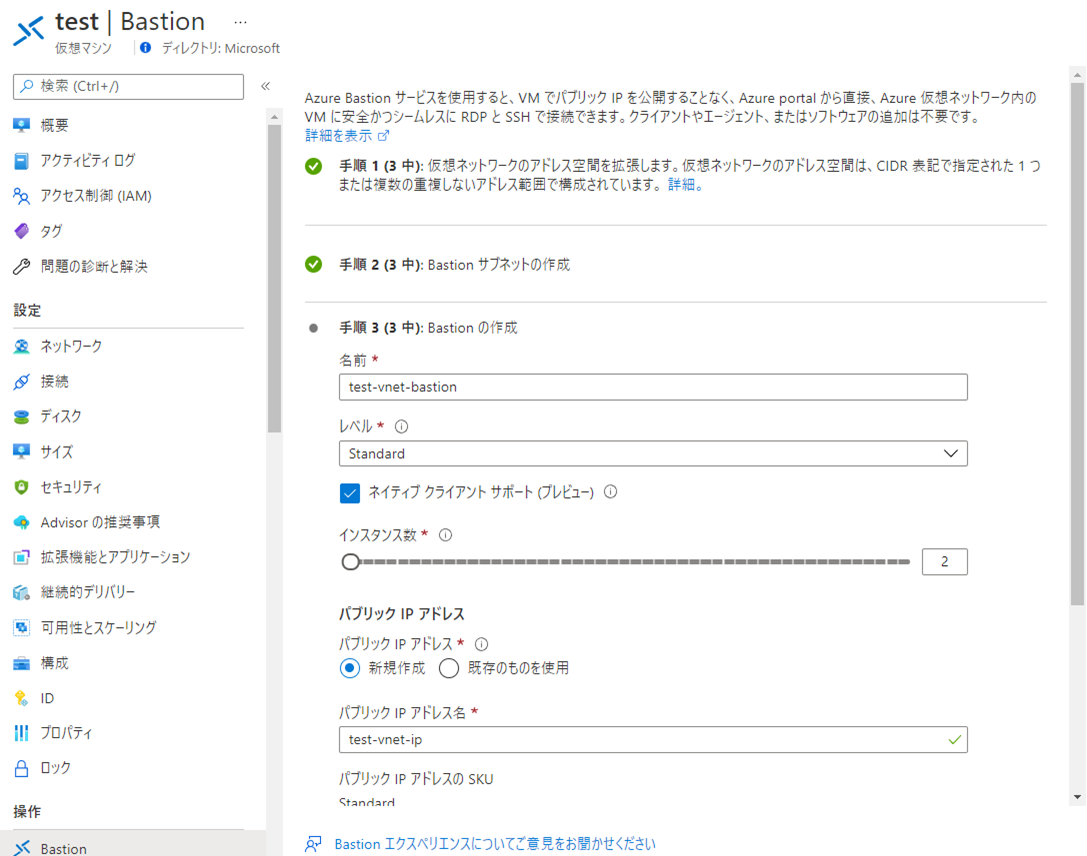Select 既存のものを使用 radio option
The height and width of the screenshot is (856, 1087).
click(x=449, y=668)
